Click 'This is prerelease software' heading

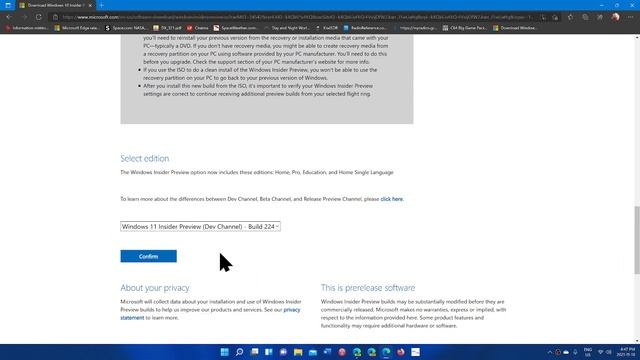[x=368, y=288]
